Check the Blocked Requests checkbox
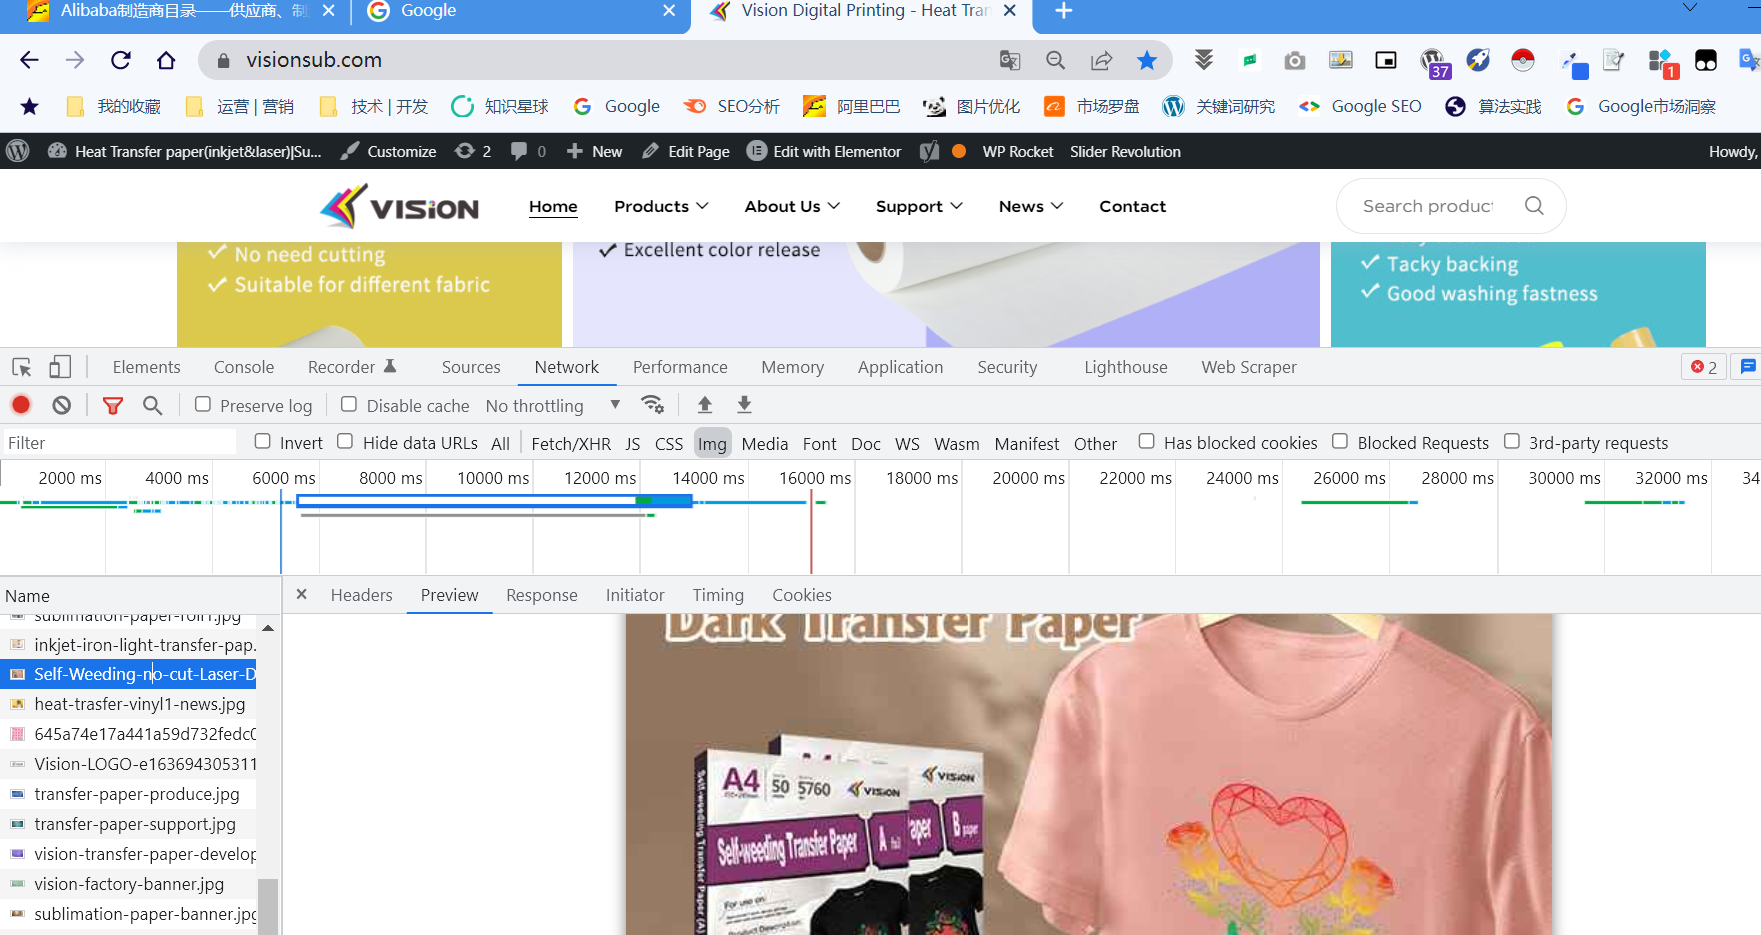Image resolution: width=1761 pixels, height=935 pixels. coord(1340,441)
